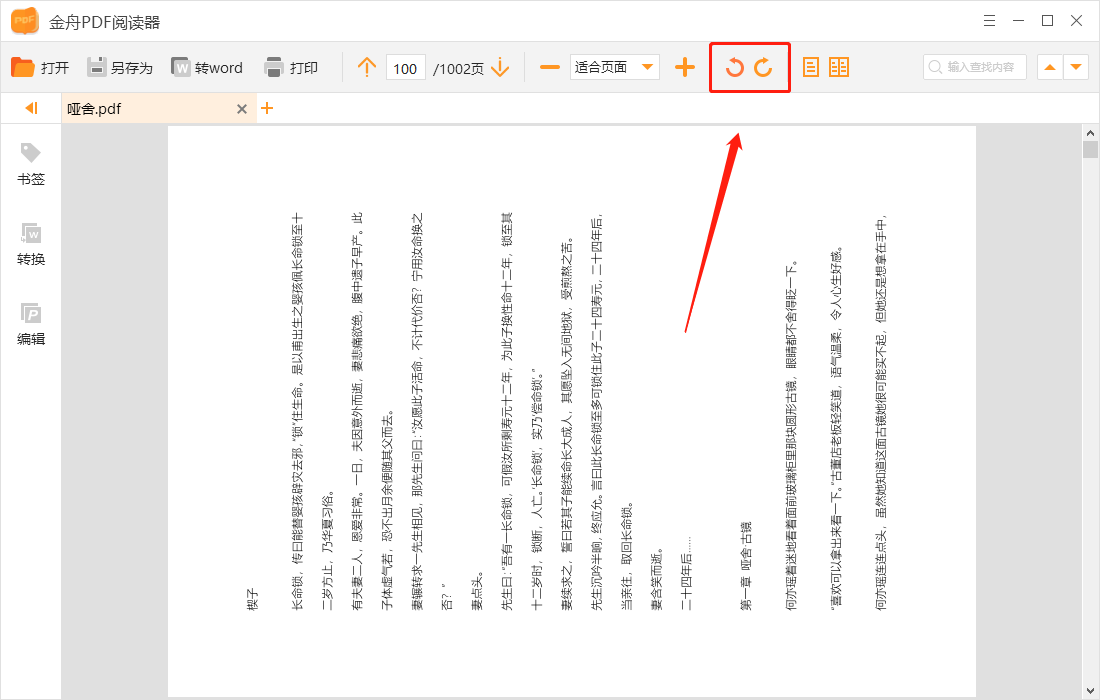This screenshot has width=1100, height=700.
Task: Go to next page down arrow
Action: pos(500,67)
